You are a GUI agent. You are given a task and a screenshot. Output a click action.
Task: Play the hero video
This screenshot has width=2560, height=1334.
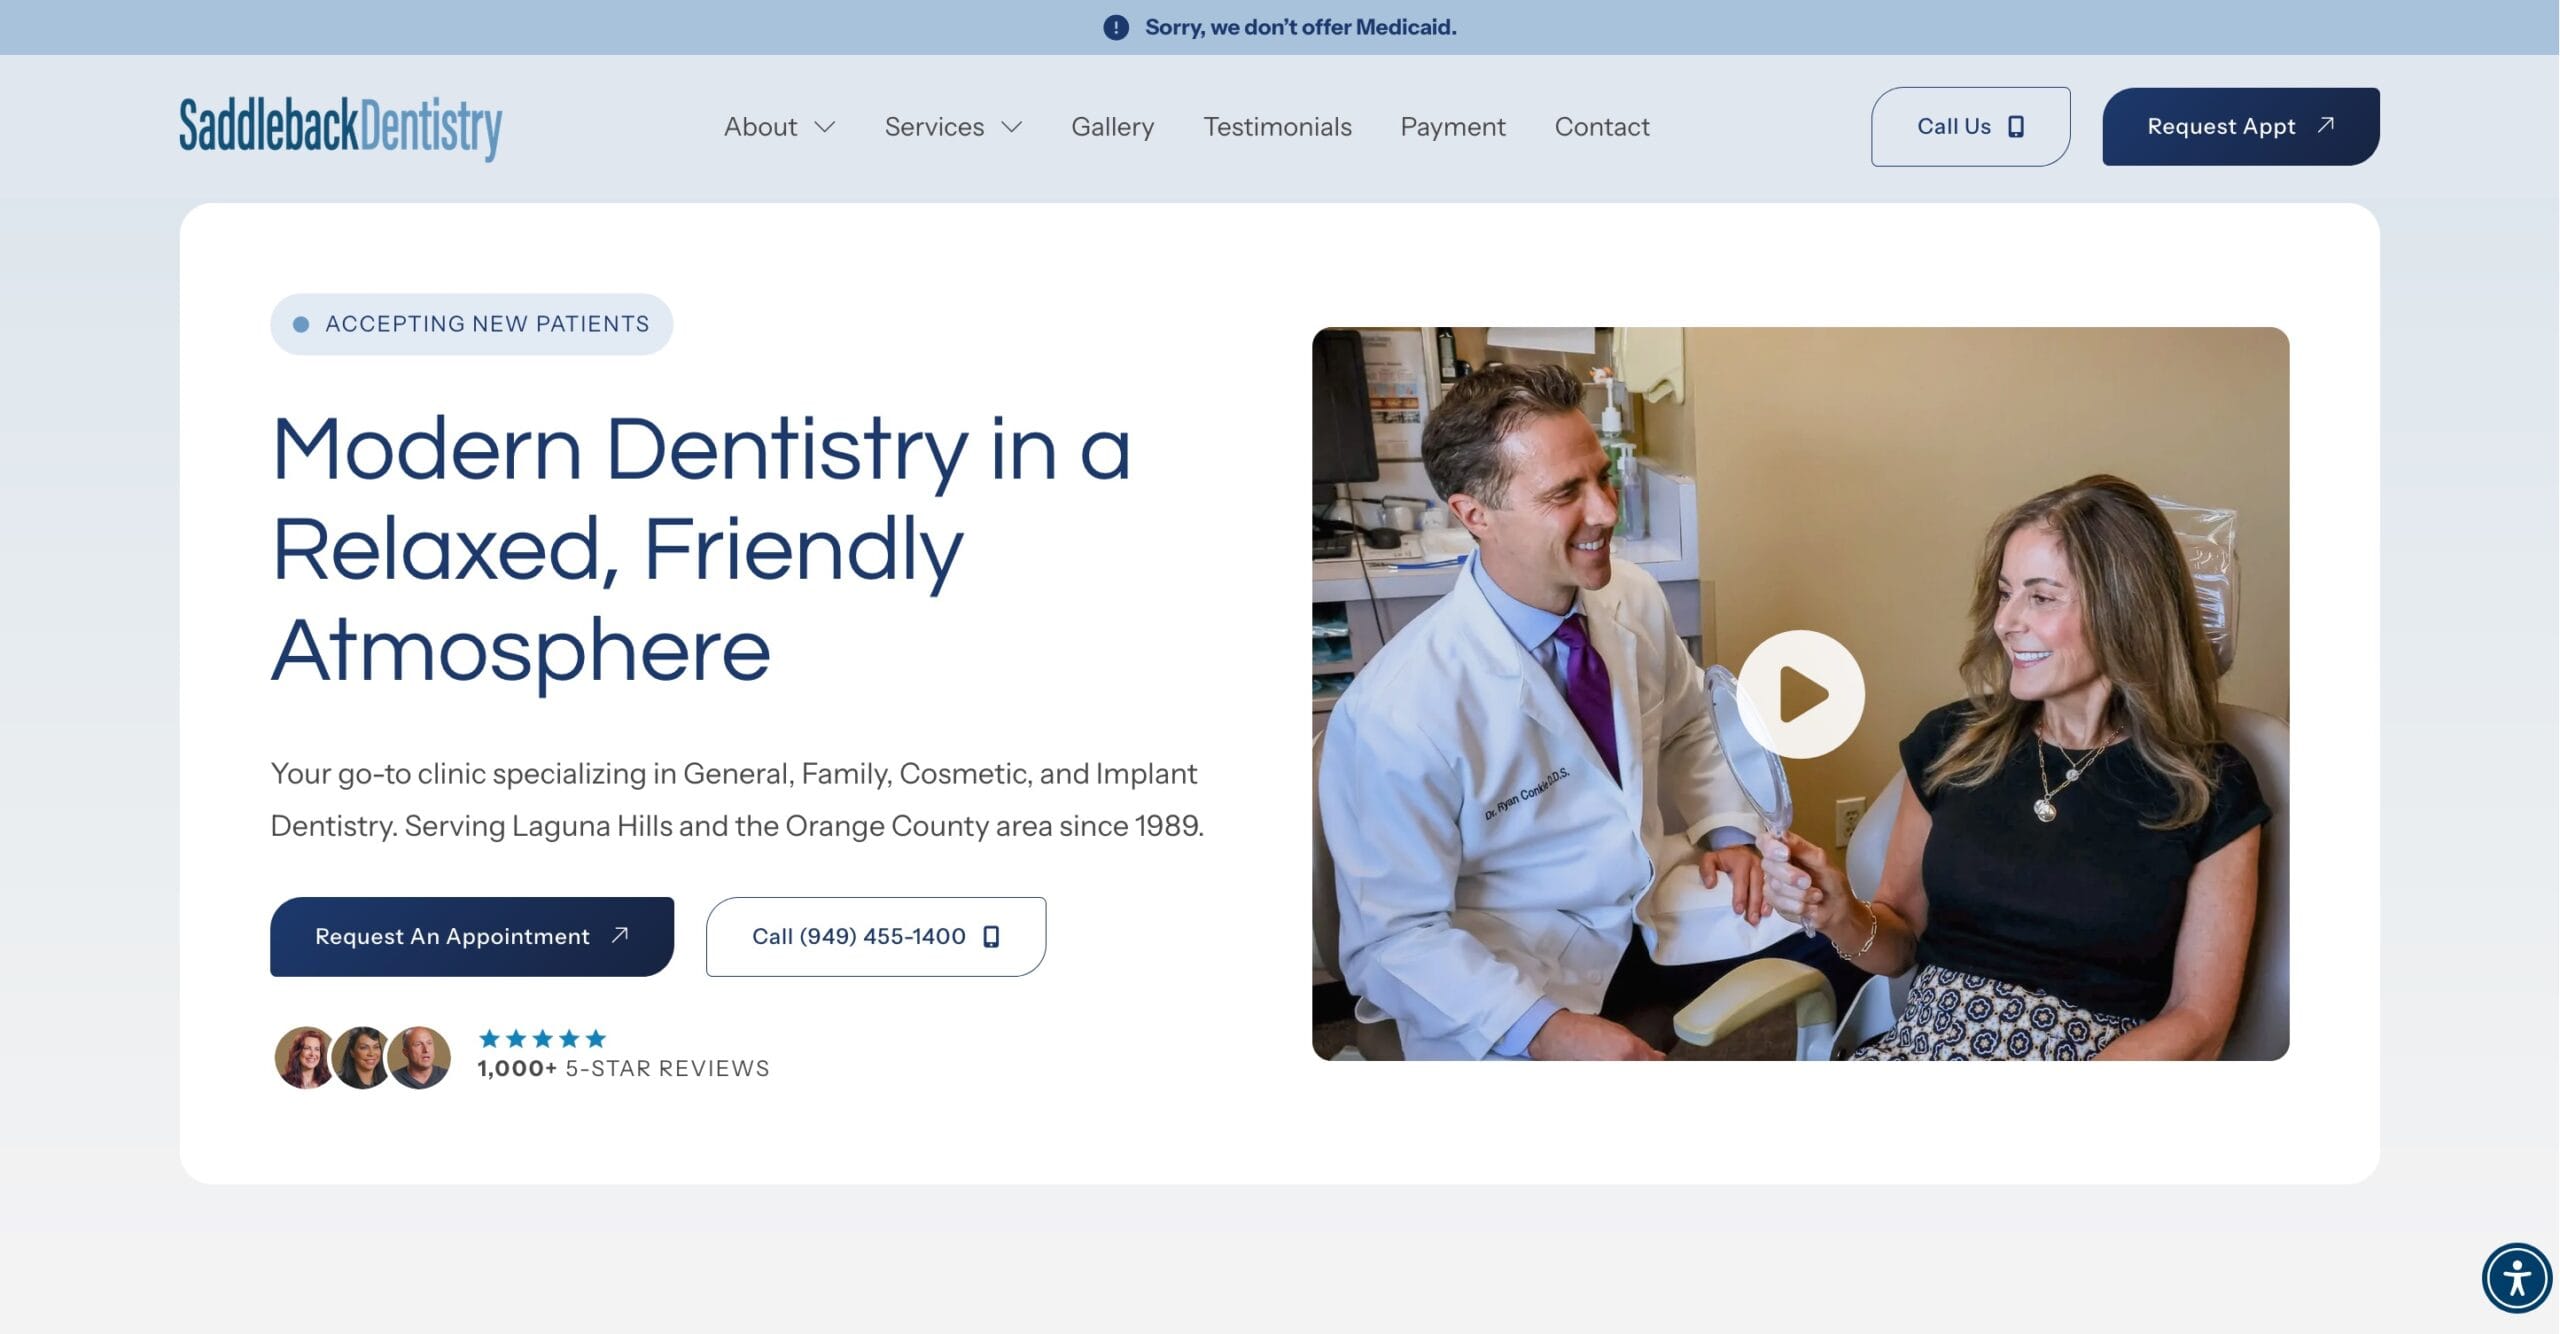(x=1800, y=694)
